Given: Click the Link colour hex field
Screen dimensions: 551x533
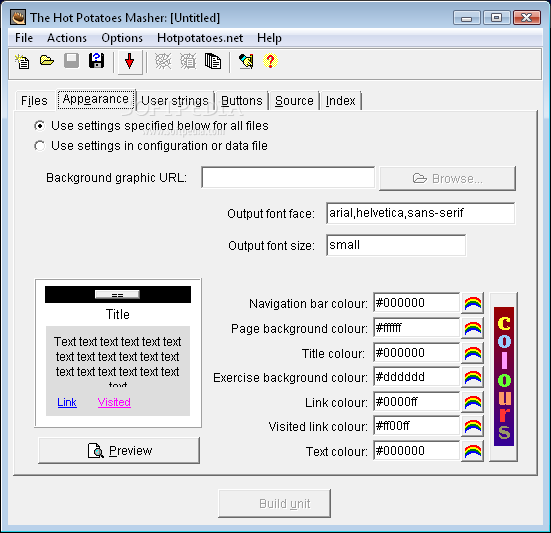Looking at the screenshot, I should coord(416,402).
